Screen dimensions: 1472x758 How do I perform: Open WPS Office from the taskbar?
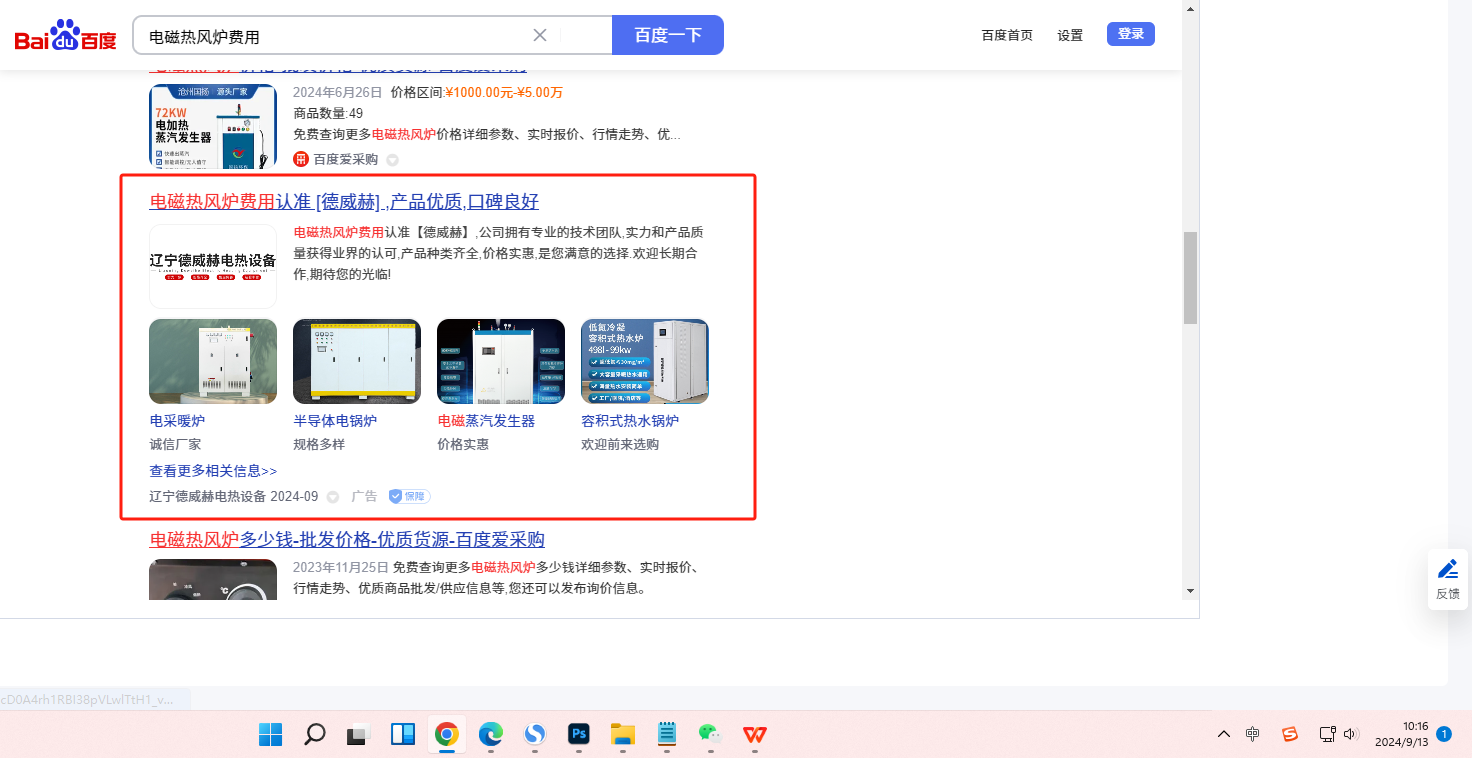pos(754,735)
